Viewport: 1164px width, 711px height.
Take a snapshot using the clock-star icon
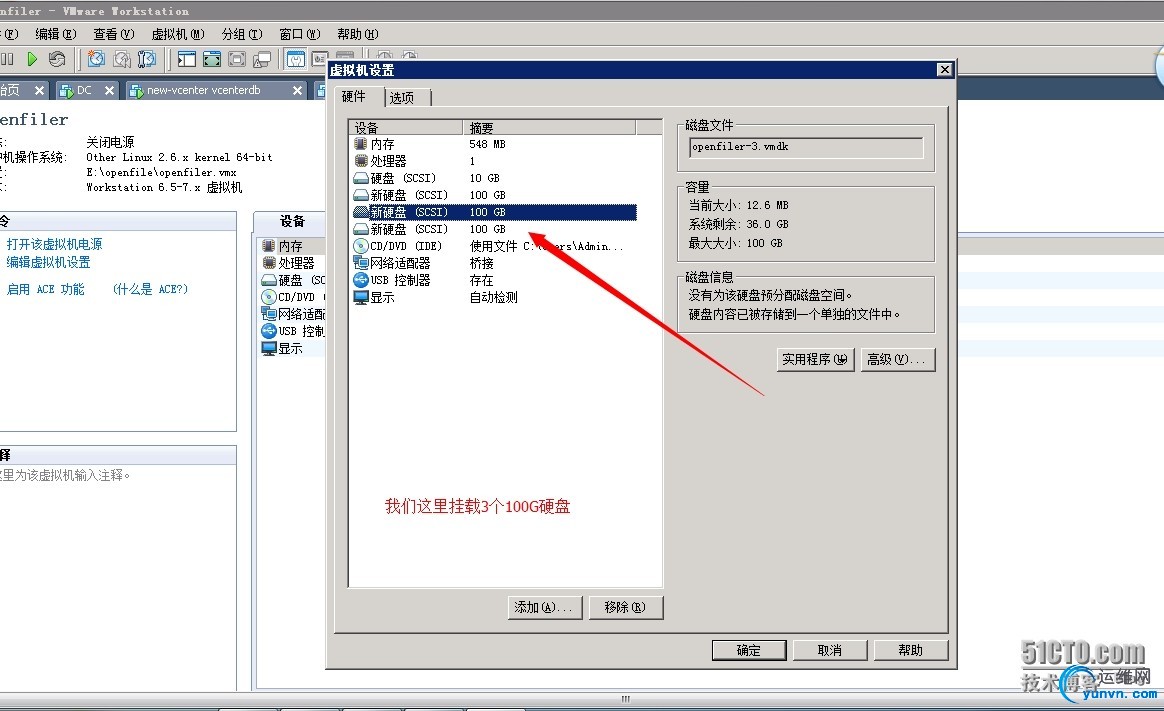pos(96,59)
